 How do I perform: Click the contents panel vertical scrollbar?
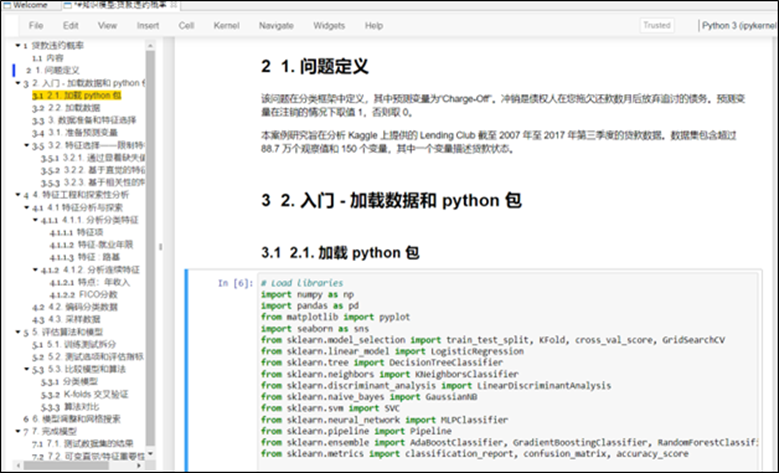[x=150, y=250]
